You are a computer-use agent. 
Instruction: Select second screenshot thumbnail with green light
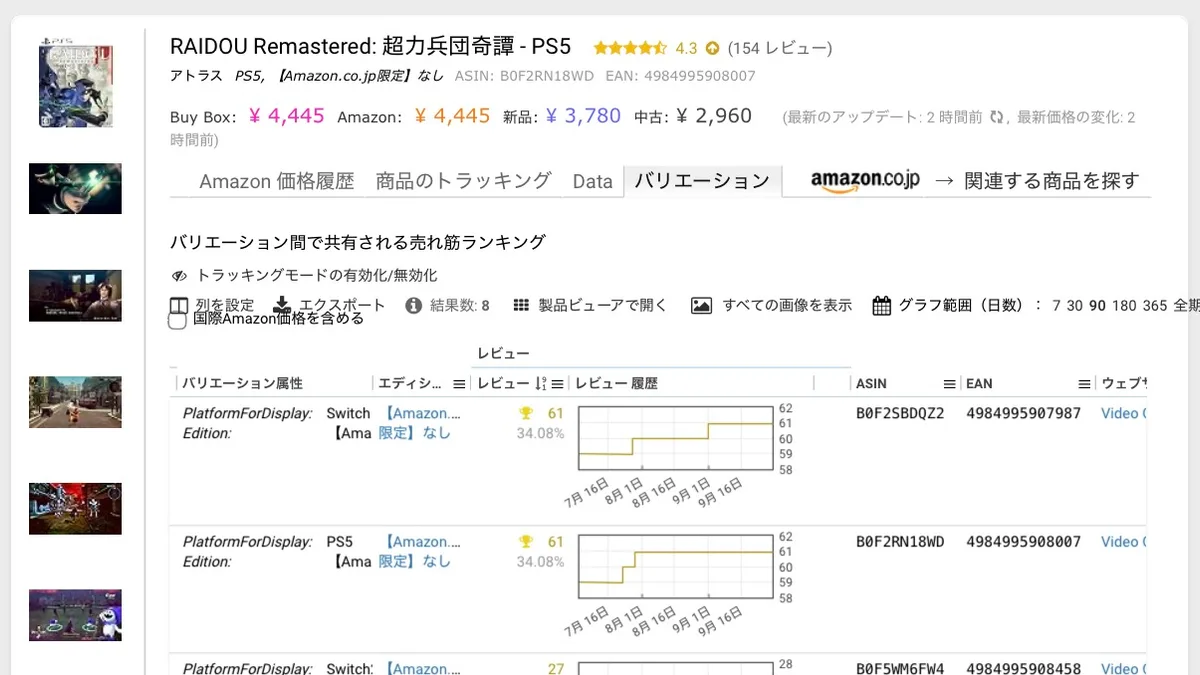pyautogui.click(x=75, y=189)
